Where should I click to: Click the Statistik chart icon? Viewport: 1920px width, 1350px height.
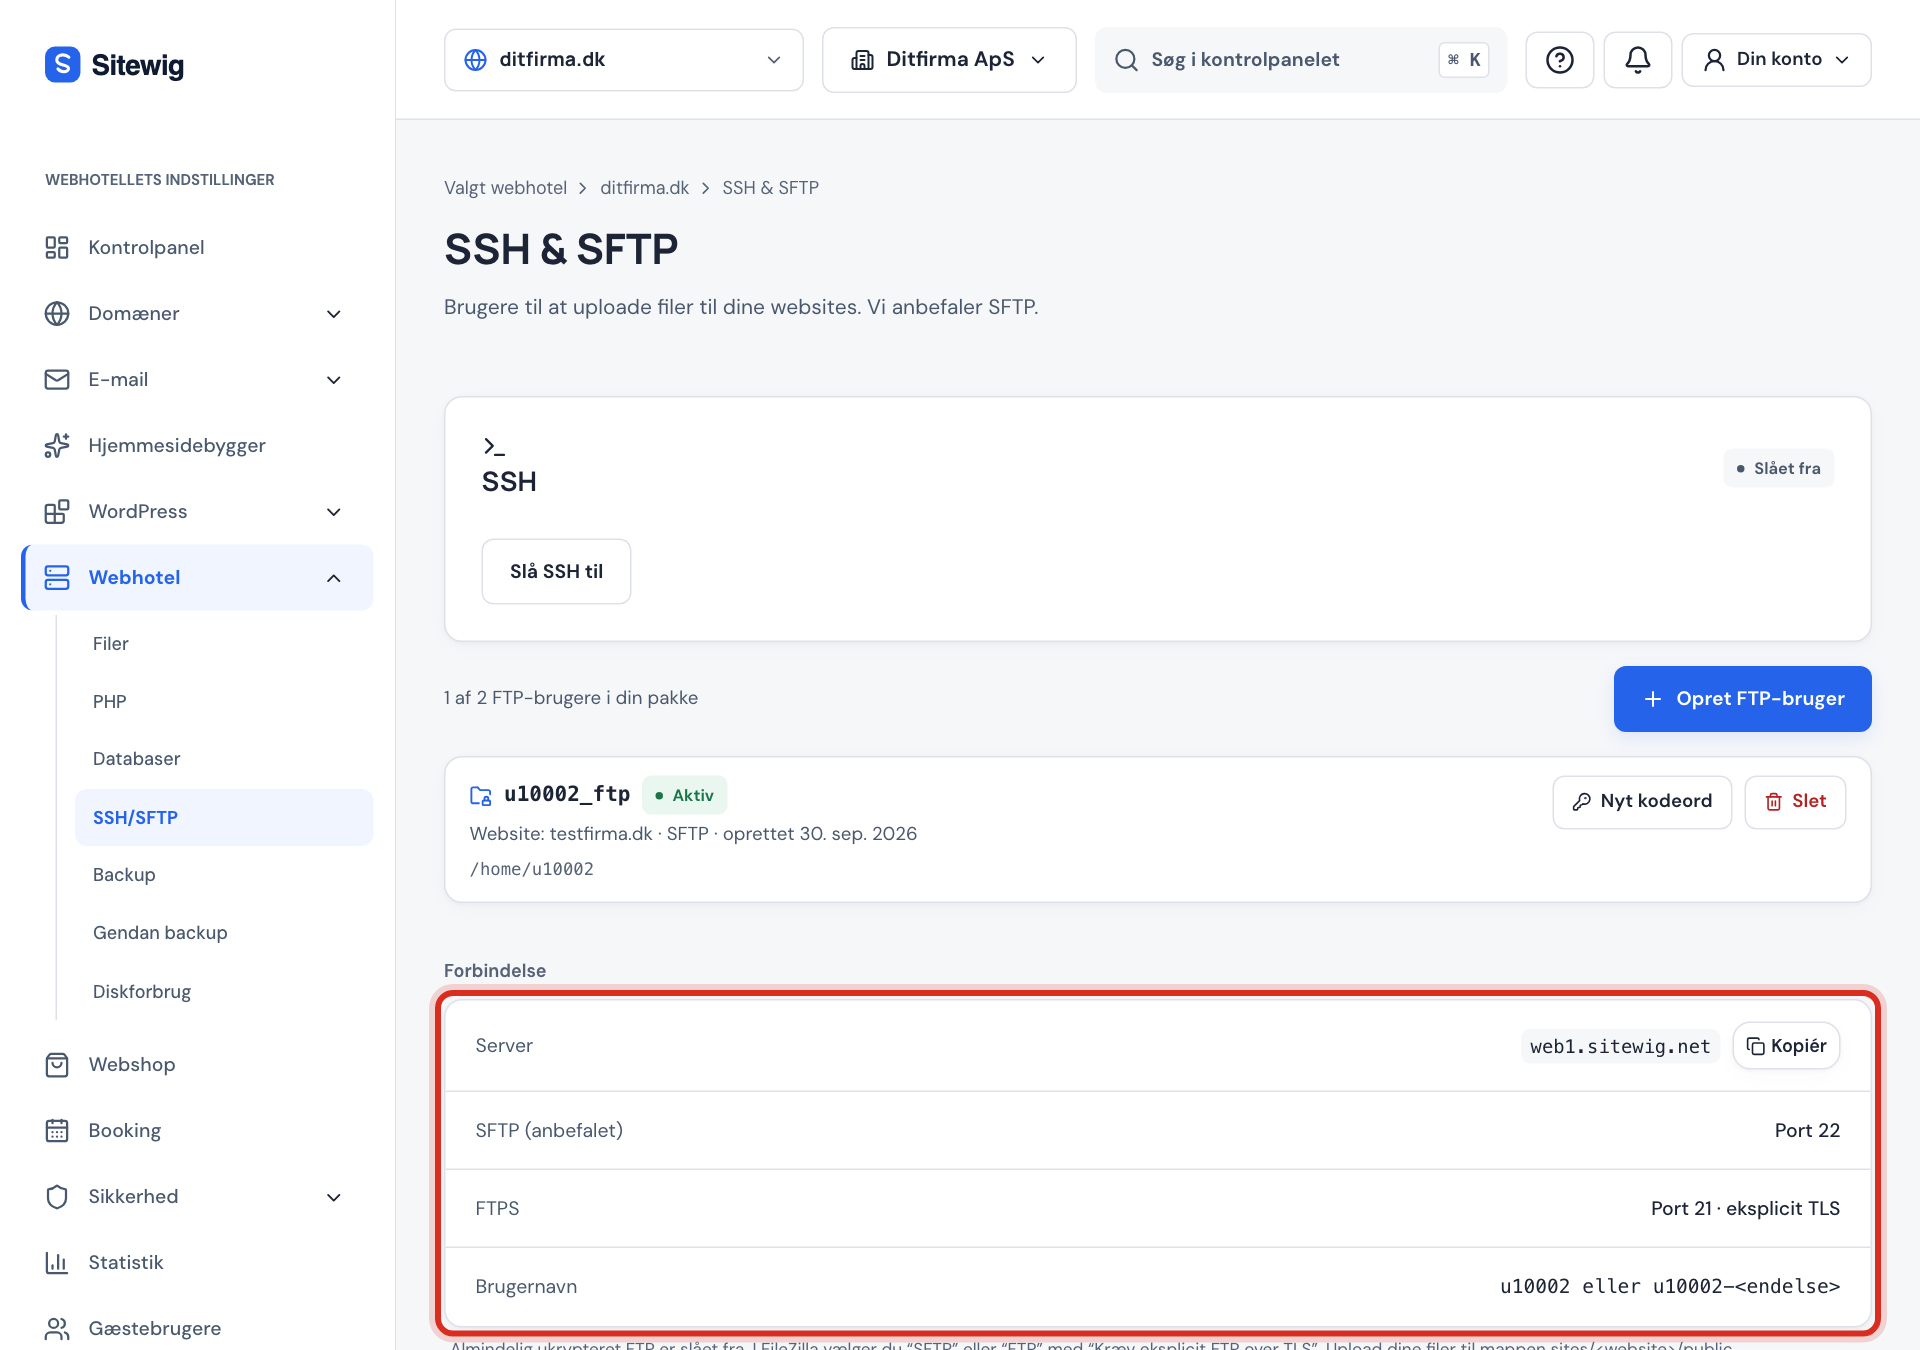point(57,1263)
